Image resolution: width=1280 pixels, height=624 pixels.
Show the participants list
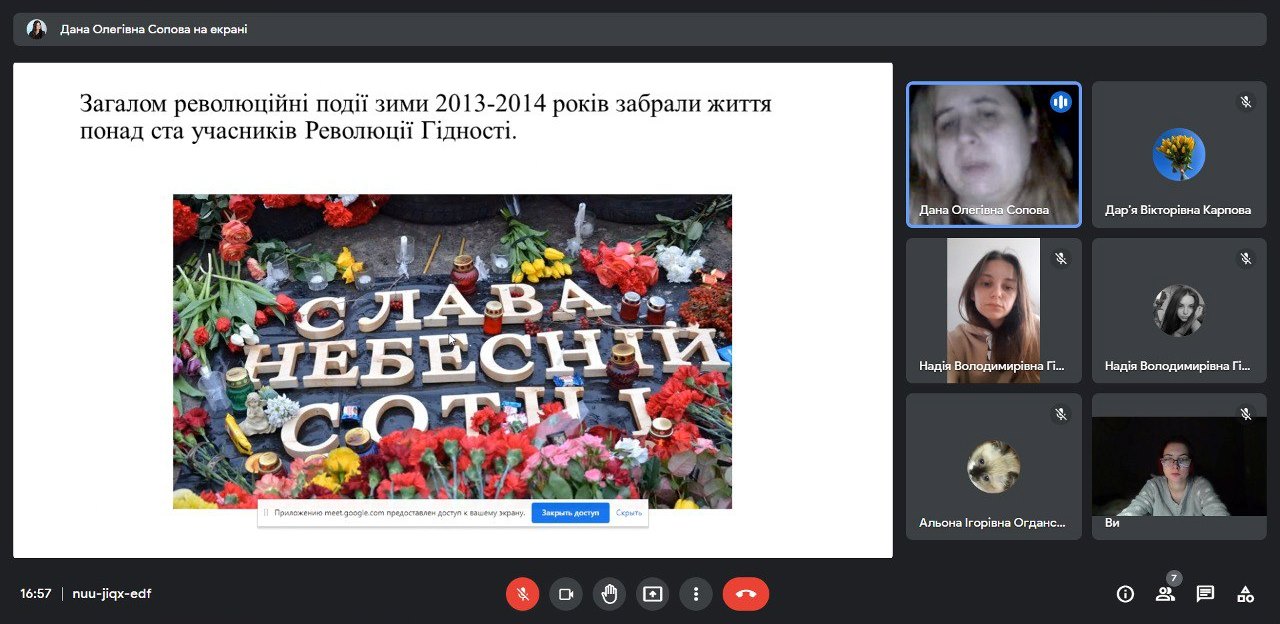(x=1165, y=594)
